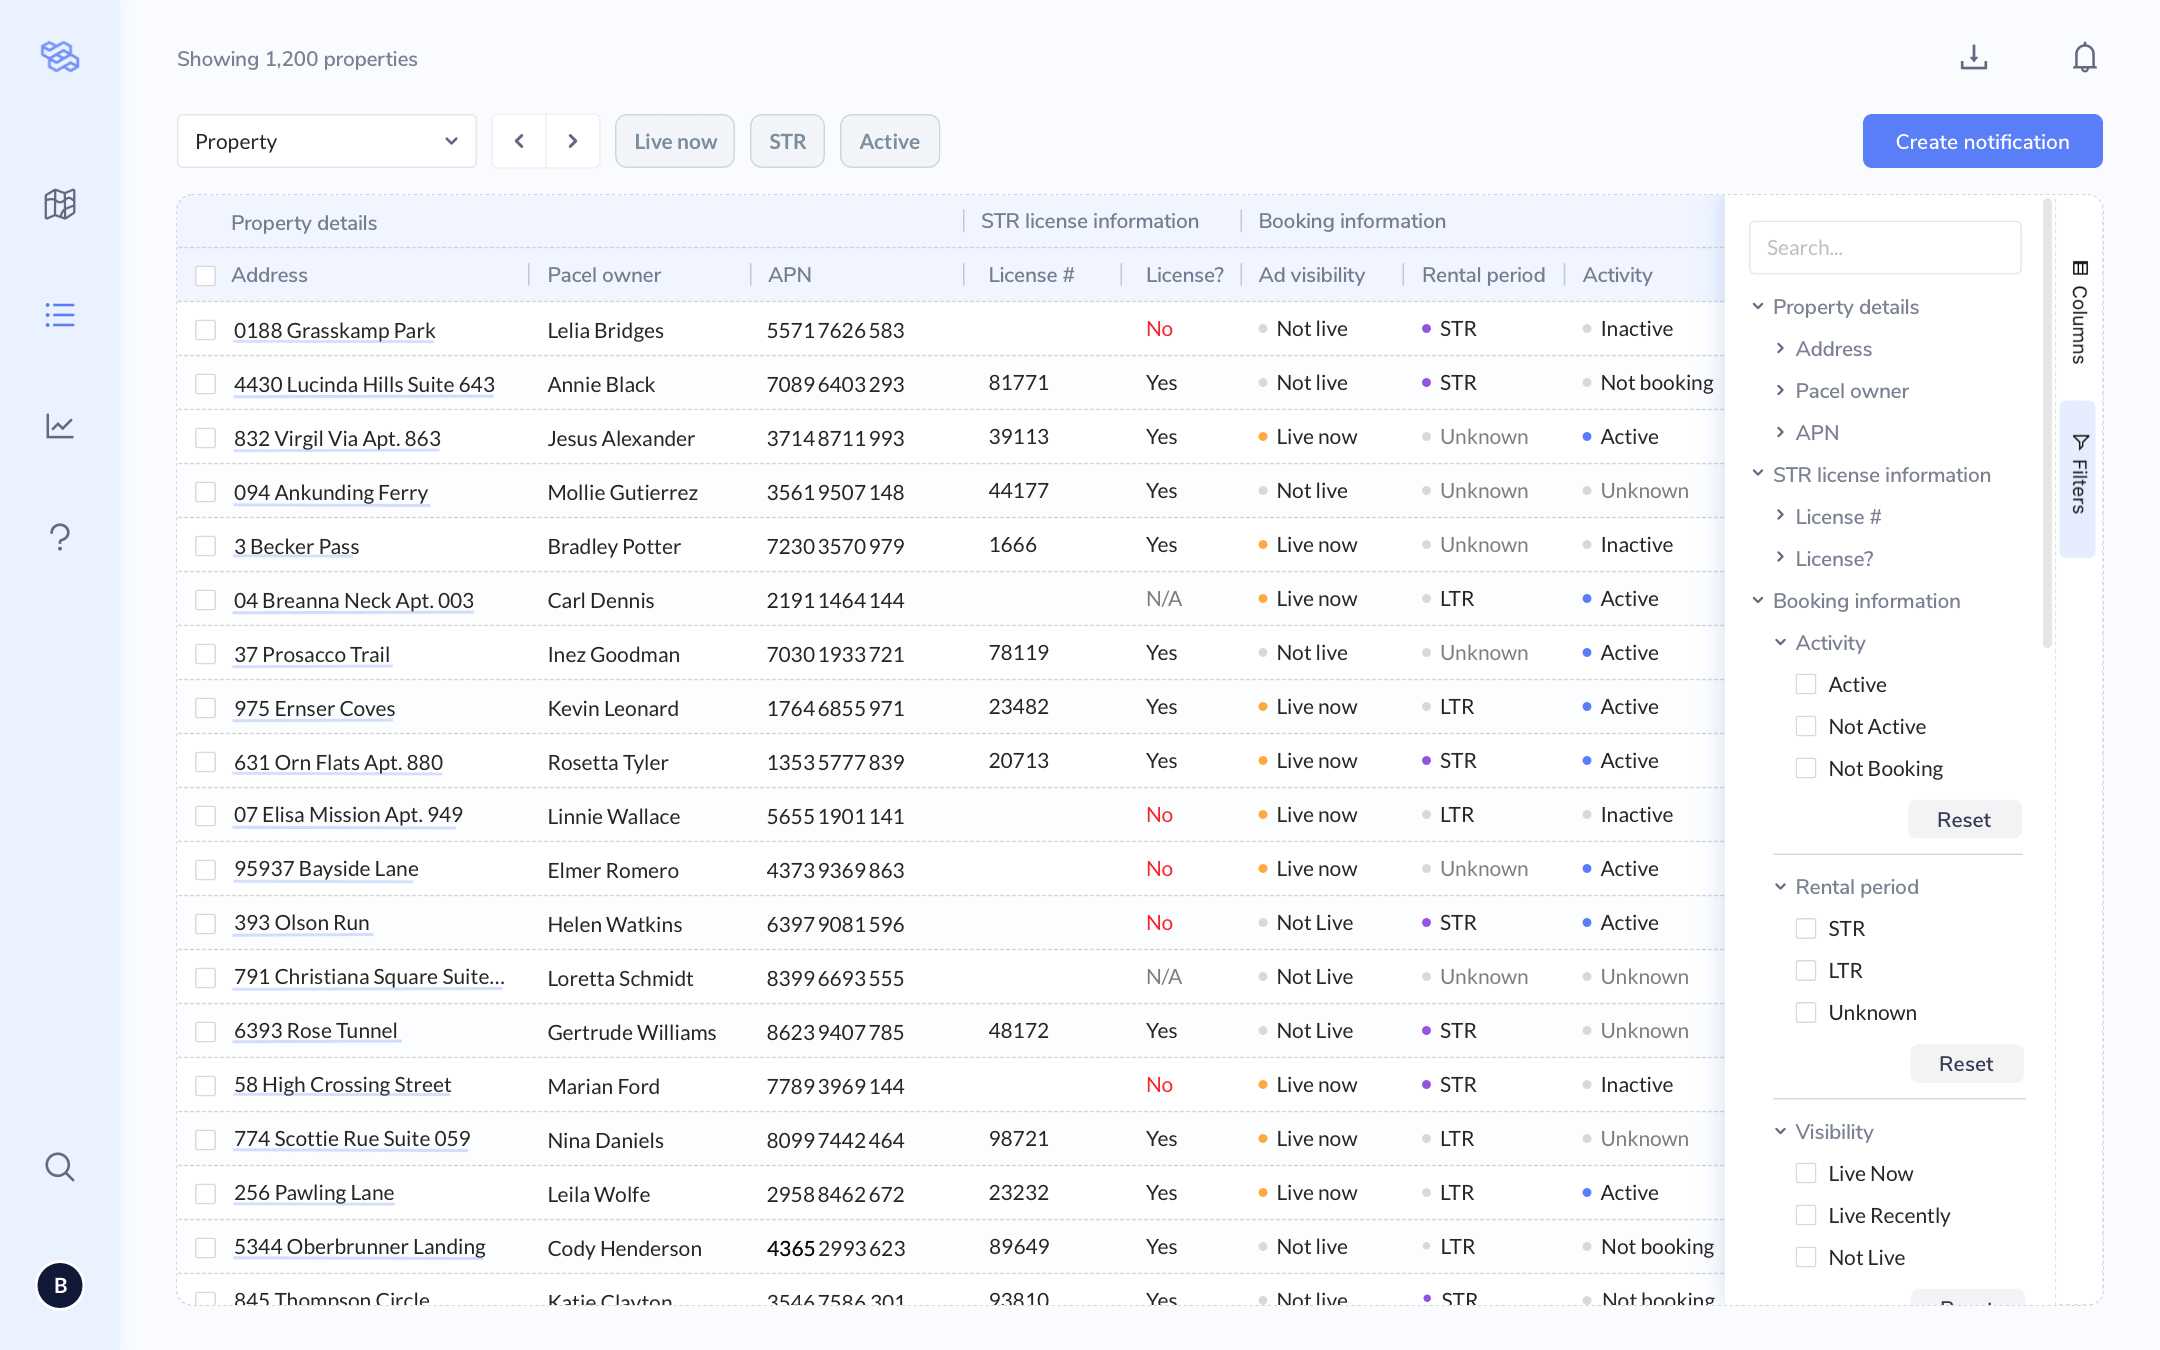This screenshot has height=1350, width=2160.
Task: Open the notifications bell icon
Action: coord(2084,58)
